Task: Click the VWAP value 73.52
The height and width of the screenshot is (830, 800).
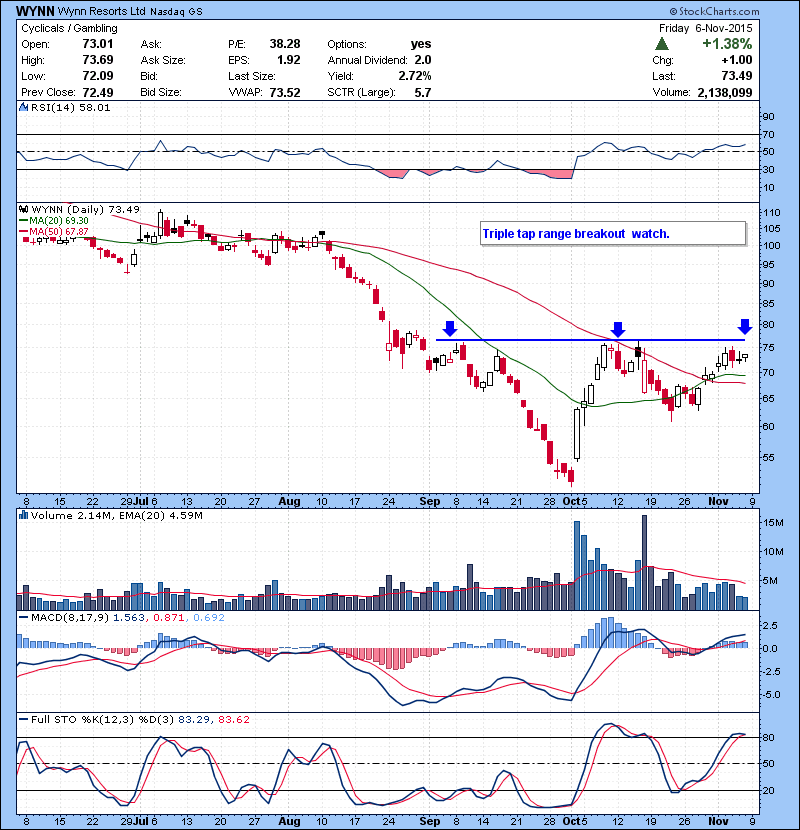Action: click(285, 93)
